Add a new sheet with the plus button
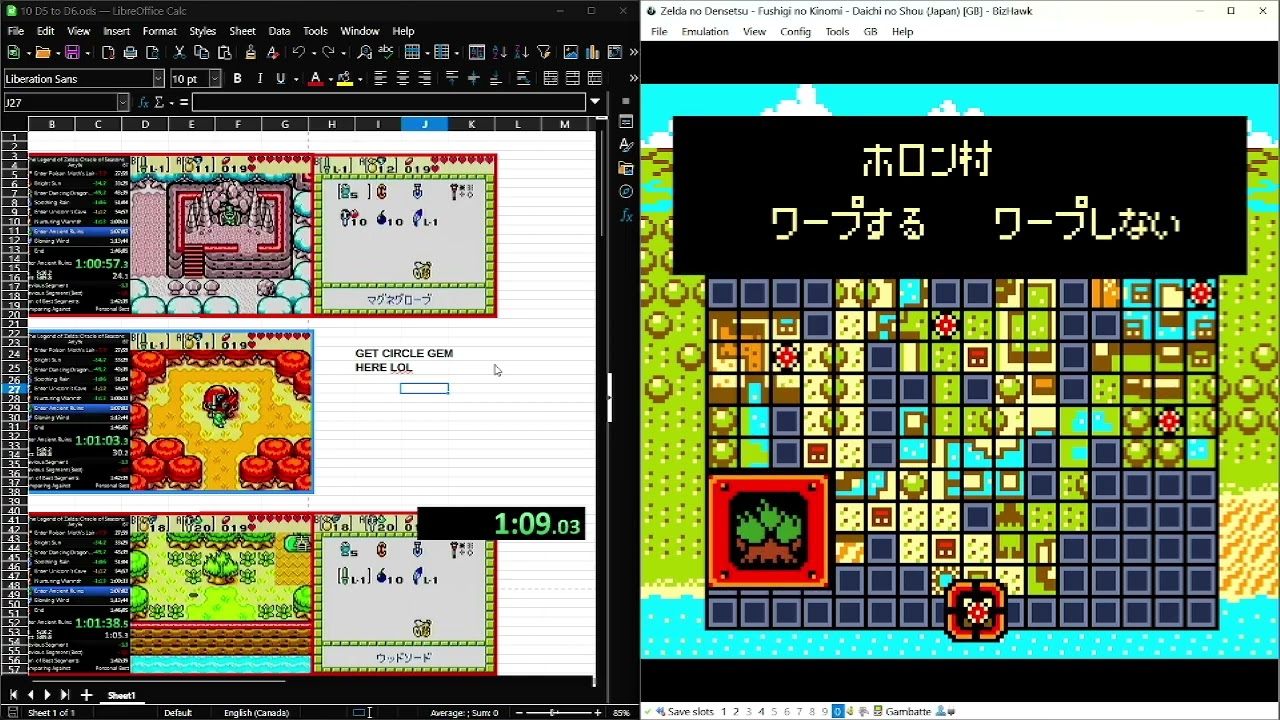This screenshot has width=1280, height=720. click(x=86, y=695)
